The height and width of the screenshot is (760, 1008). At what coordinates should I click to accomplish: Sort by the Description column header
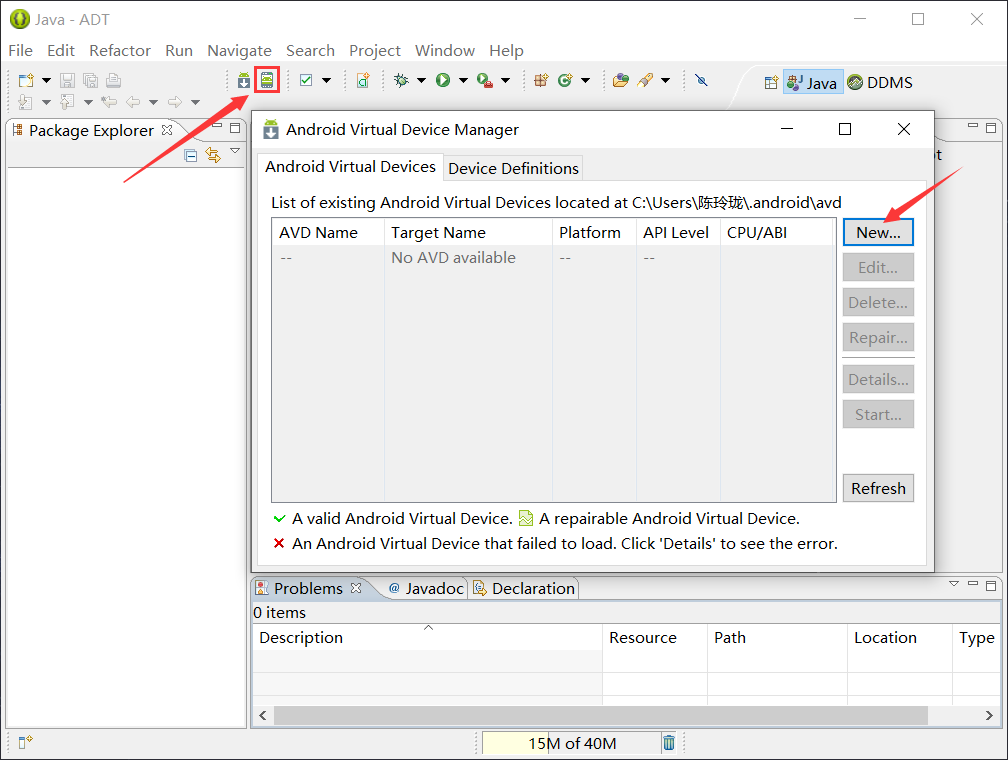(x=428, y=637)
